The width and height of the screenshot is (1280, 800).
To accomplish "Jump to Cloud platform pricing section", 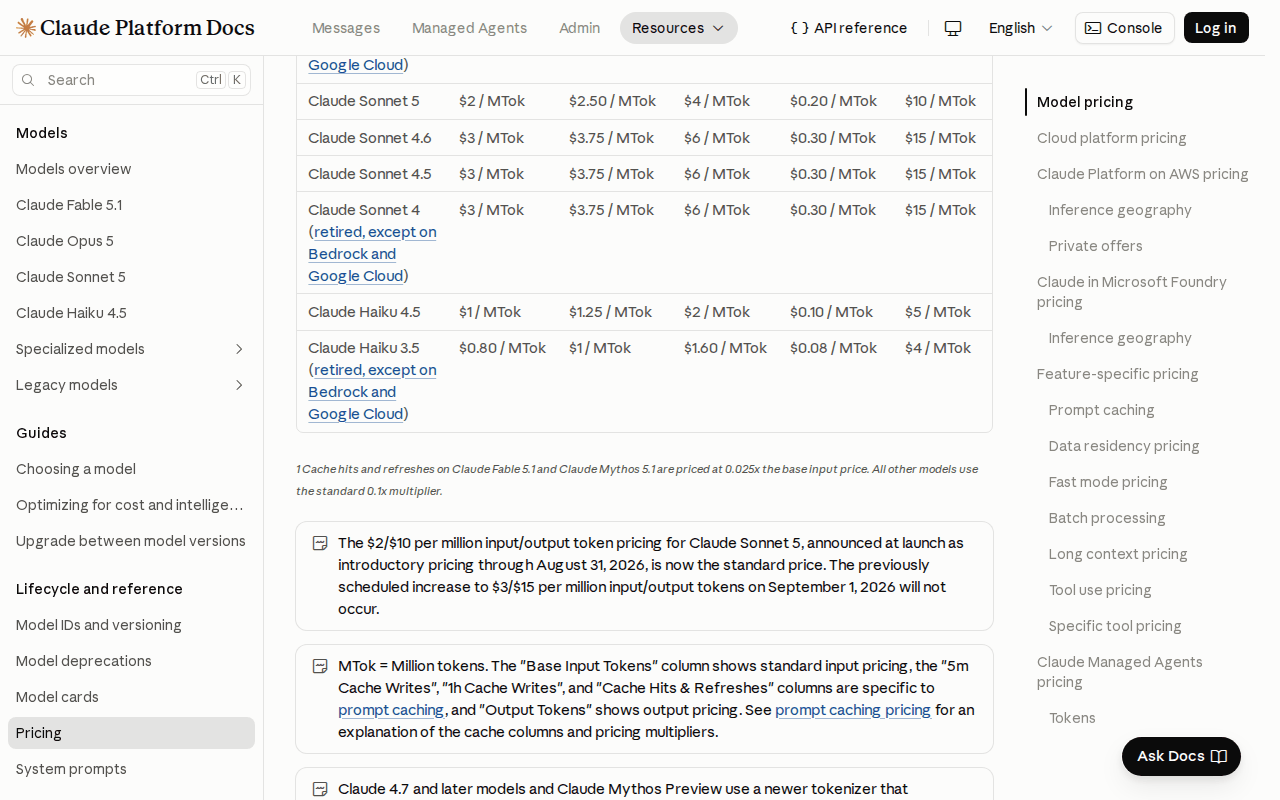I will (x=1112, y=138).
